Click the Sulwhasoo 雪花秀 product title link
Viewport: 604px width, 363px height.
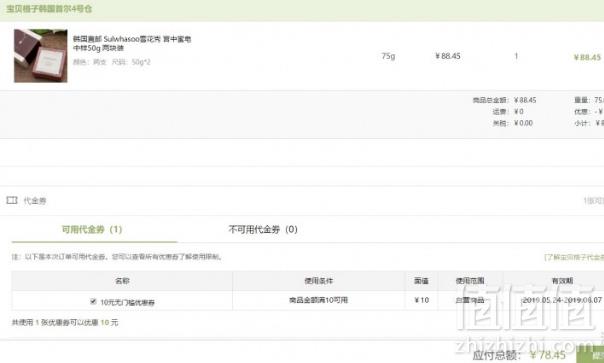pyautogui.click(x=132, y=44)
